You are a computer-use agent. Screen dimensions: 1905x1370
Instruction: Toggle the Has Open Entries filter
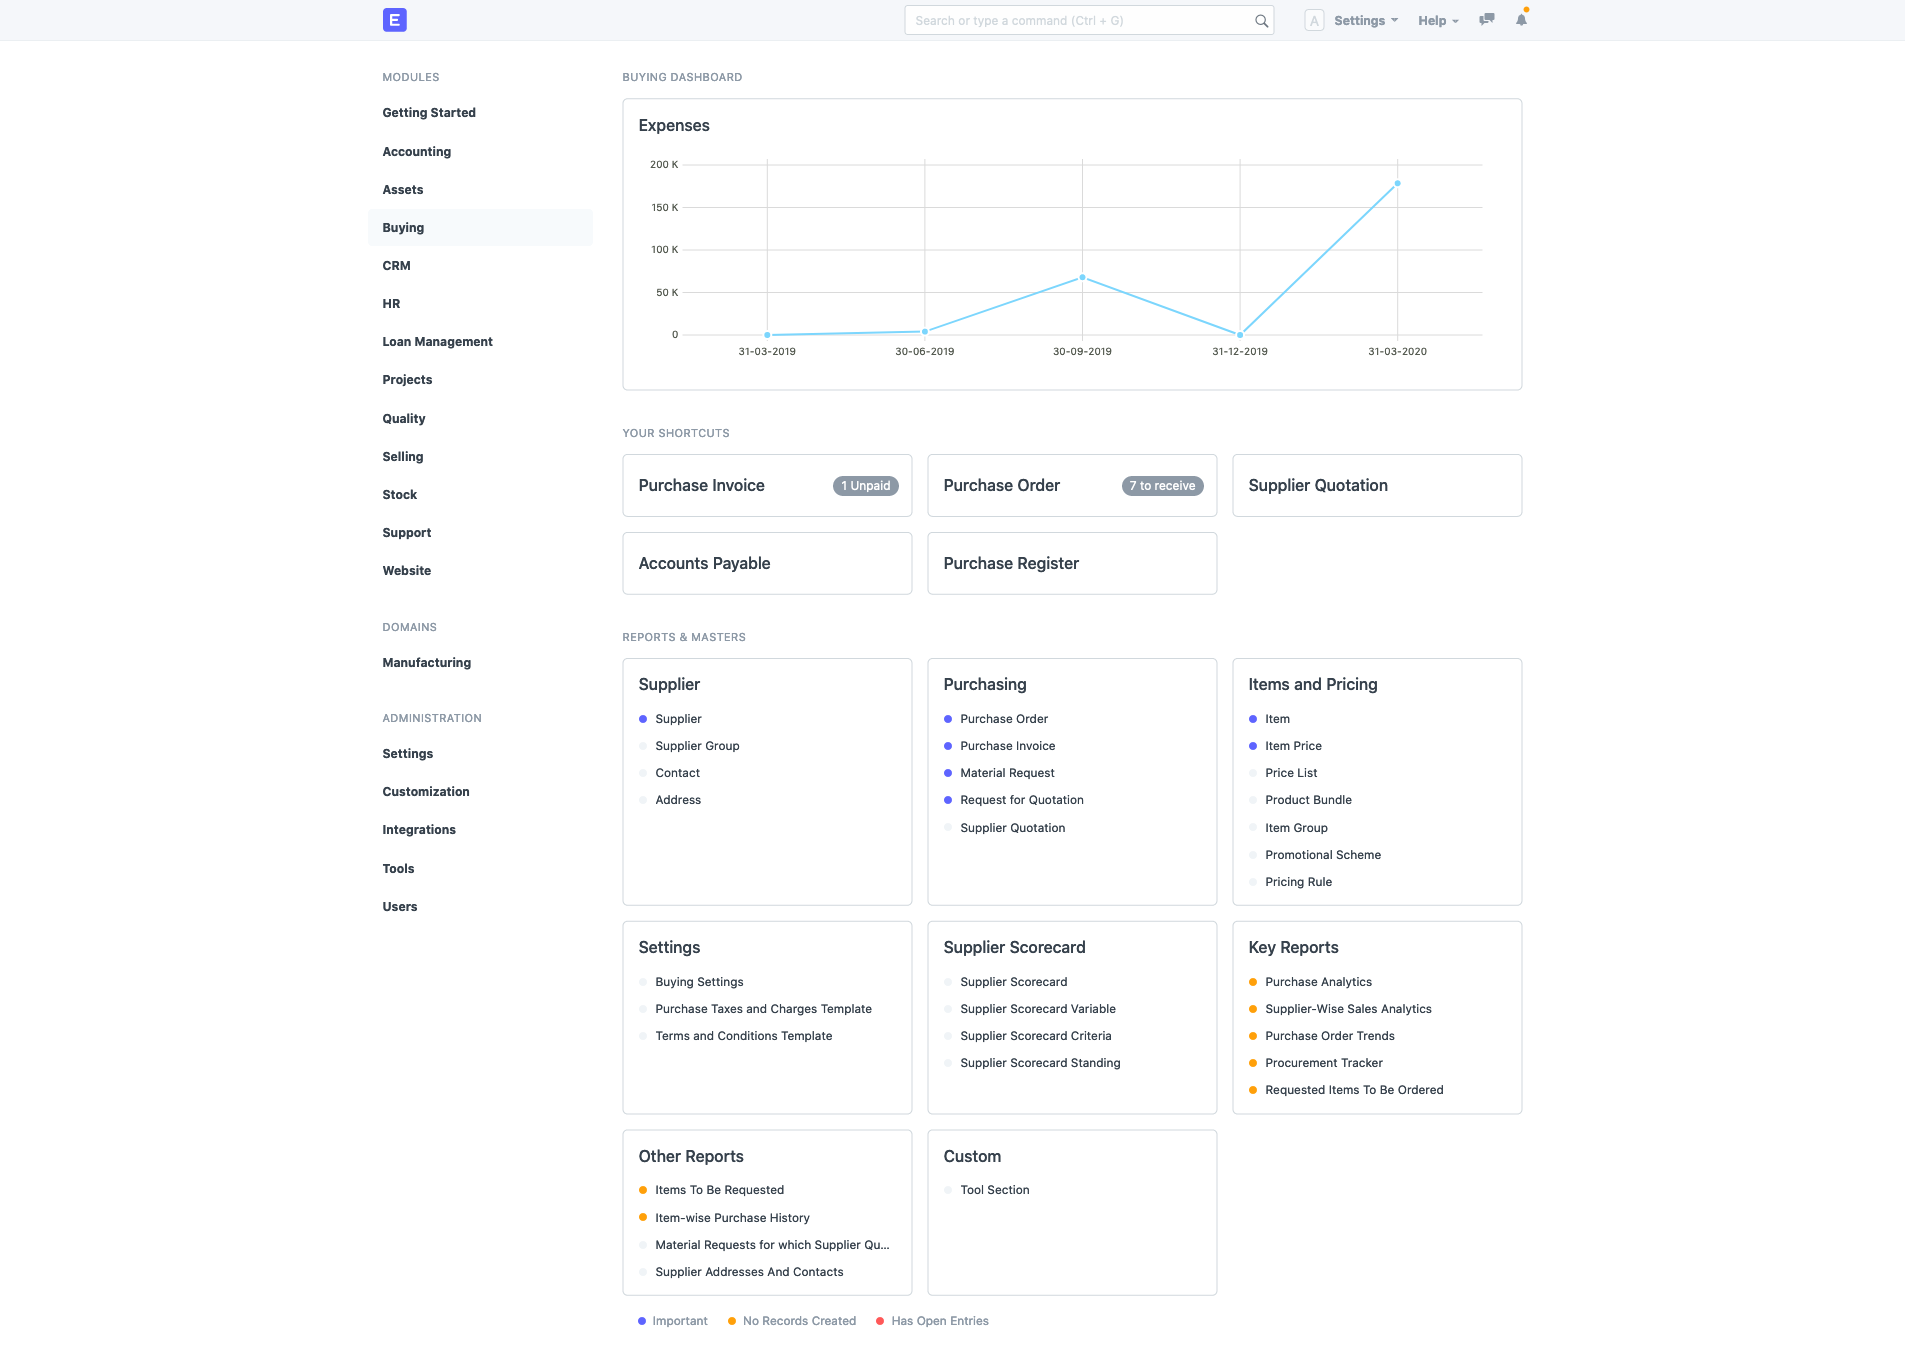938,1320
